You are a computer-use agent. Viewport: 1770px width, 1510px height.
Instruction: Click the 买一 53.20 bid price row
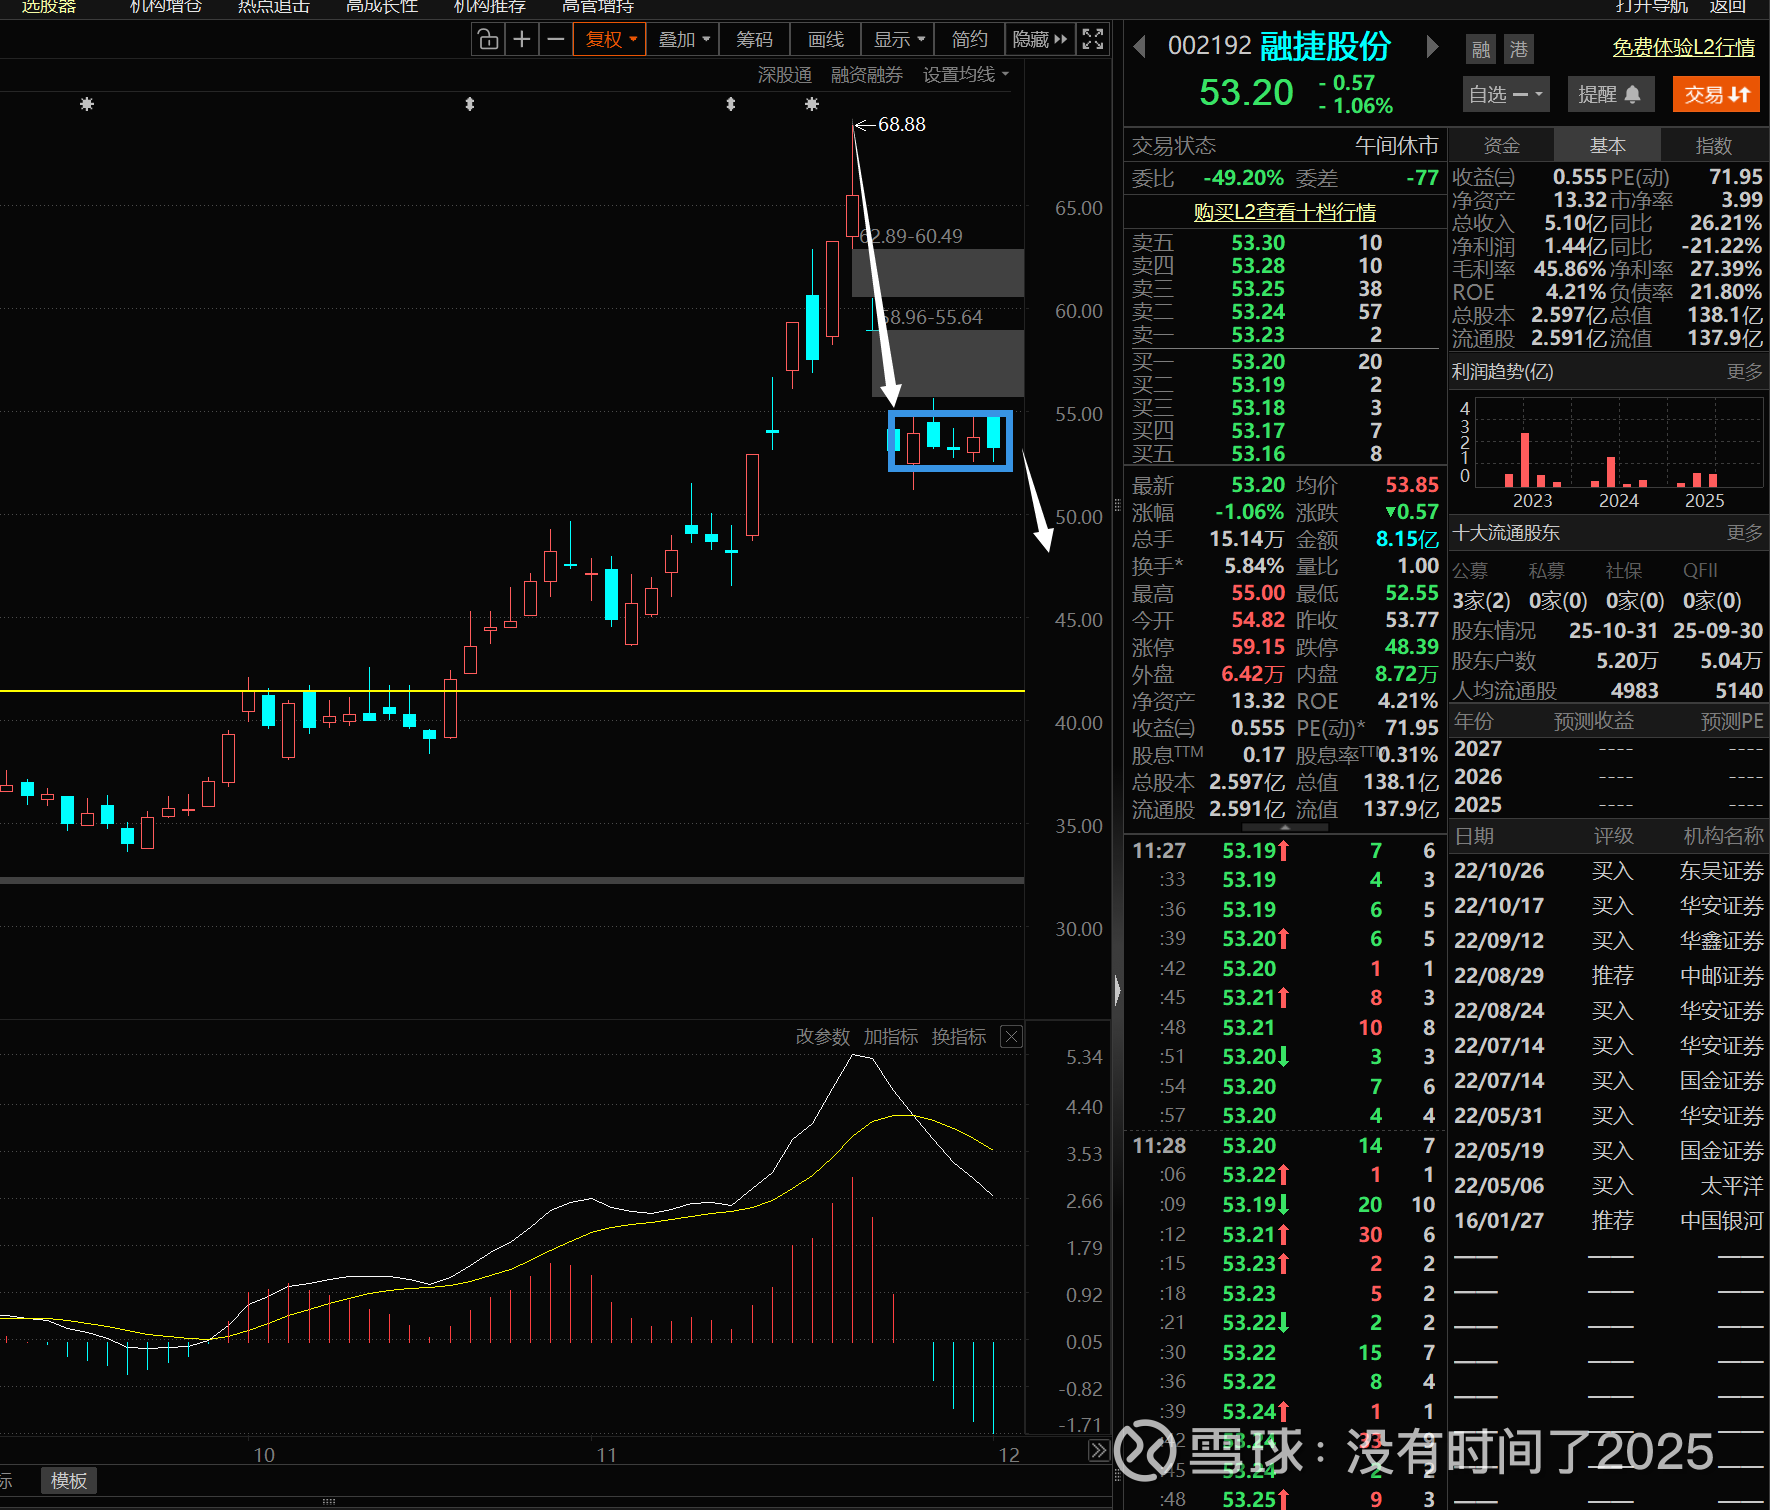click(1284, 362)
